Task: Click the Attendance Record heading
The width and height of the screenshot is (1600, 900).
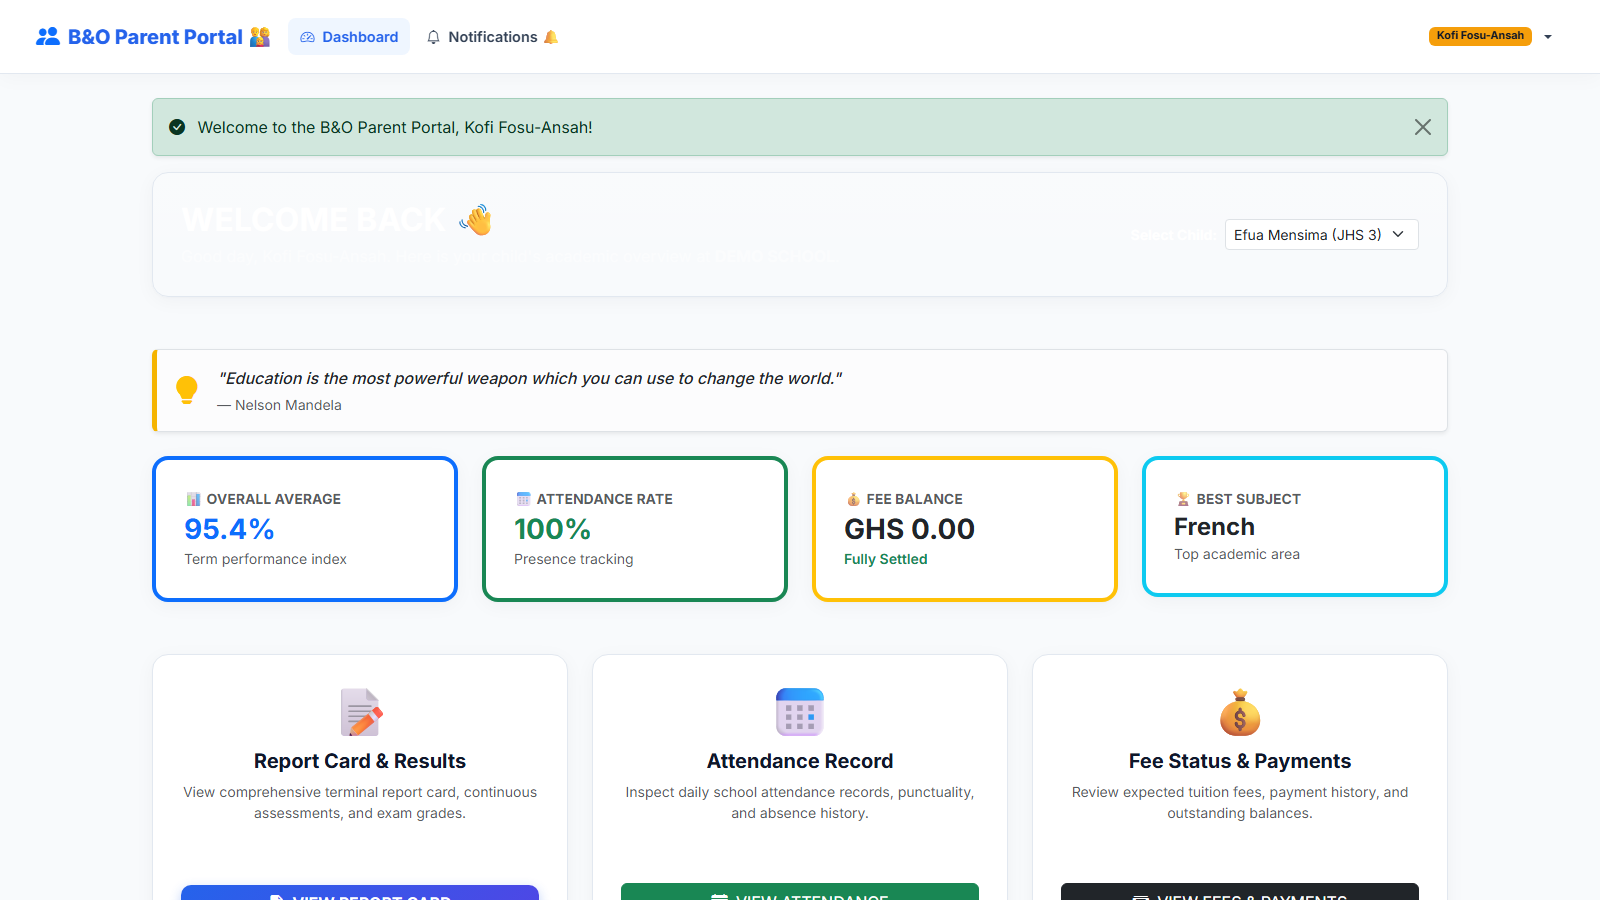Action: [800, 761]
